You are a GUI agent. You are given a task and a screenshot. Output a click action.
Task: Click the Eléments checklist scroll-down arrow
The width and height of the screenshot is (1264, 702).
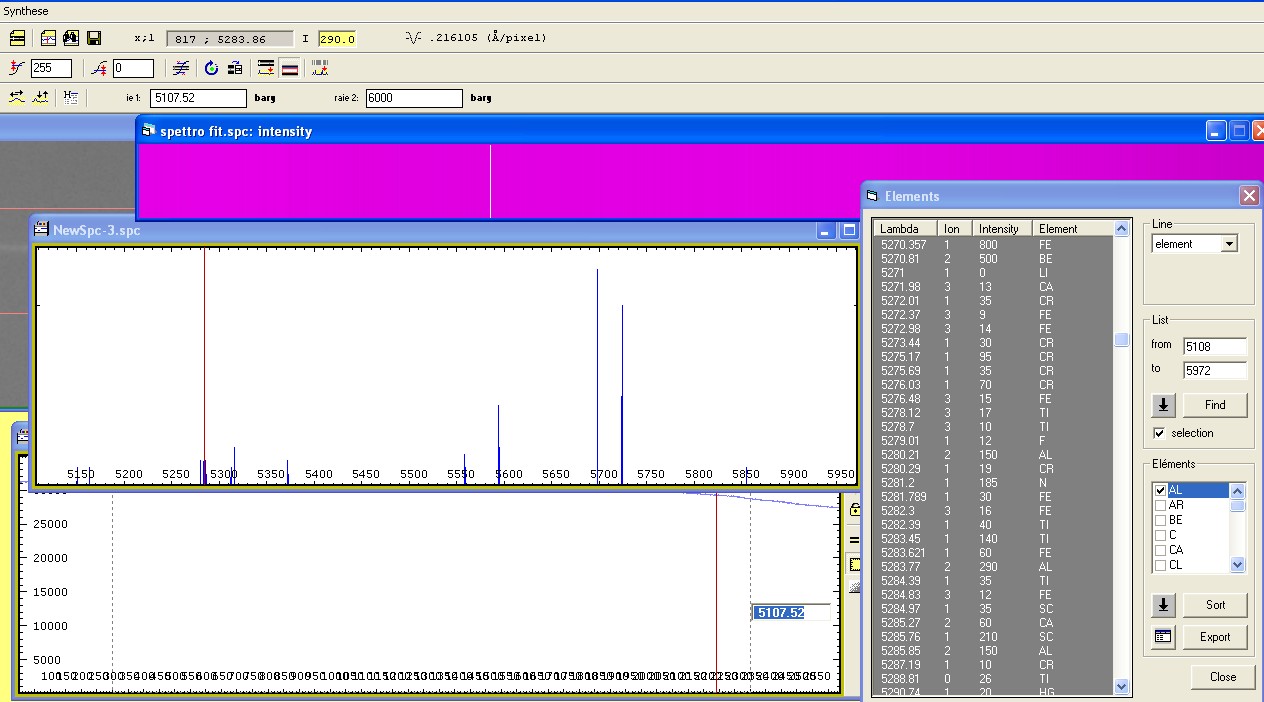(1238, 565)
